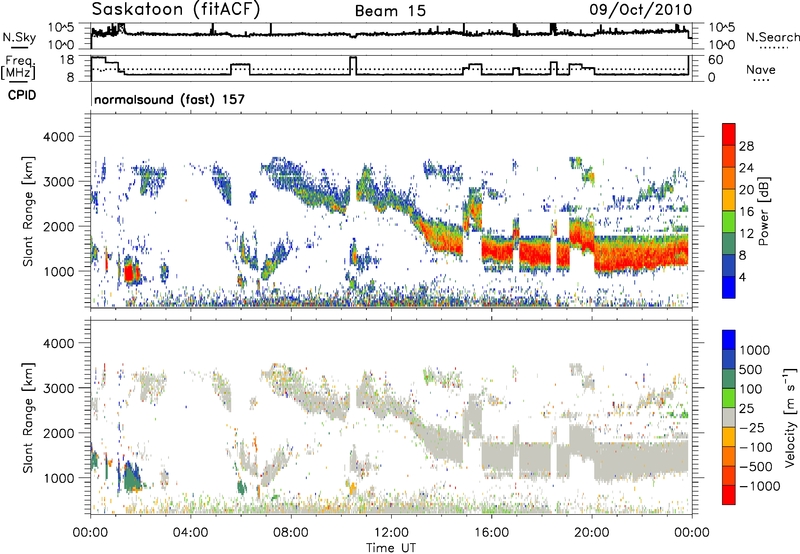800x554 pixels.
Task: Click the dotted line sample under N.Search
Action: click(773, 48)
